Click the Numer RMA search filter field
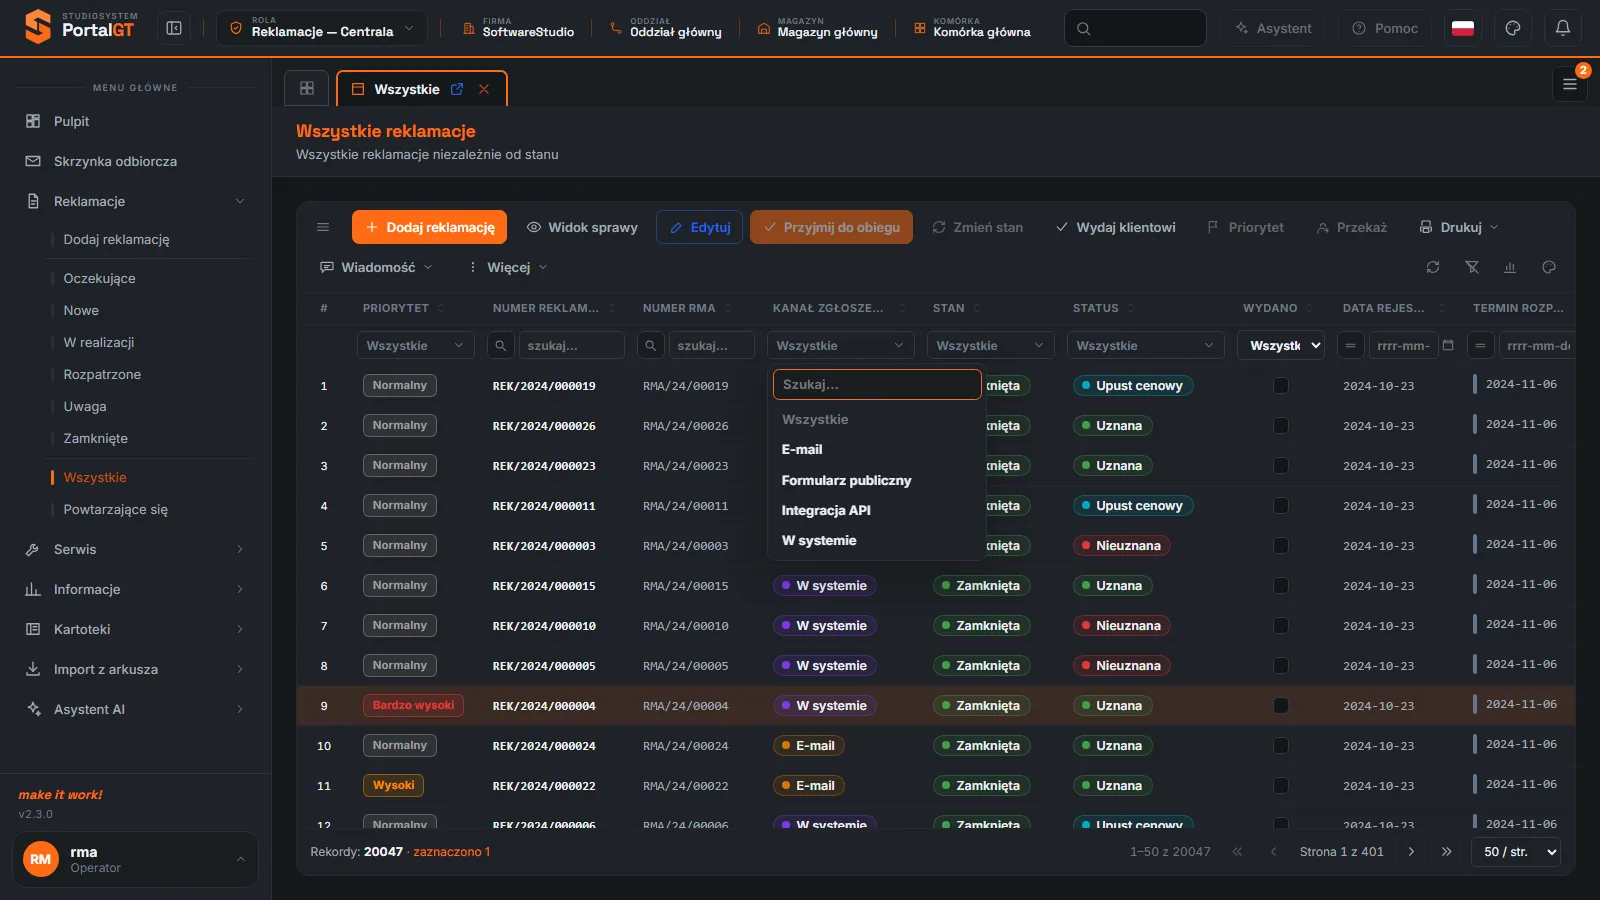The image size is (1600, 900). click(x=711, y=345)
